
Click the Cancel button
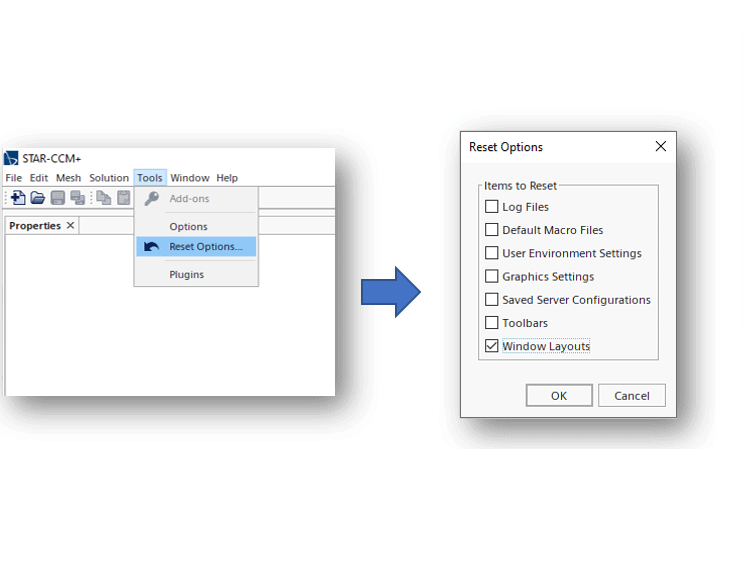pos(631,396)
